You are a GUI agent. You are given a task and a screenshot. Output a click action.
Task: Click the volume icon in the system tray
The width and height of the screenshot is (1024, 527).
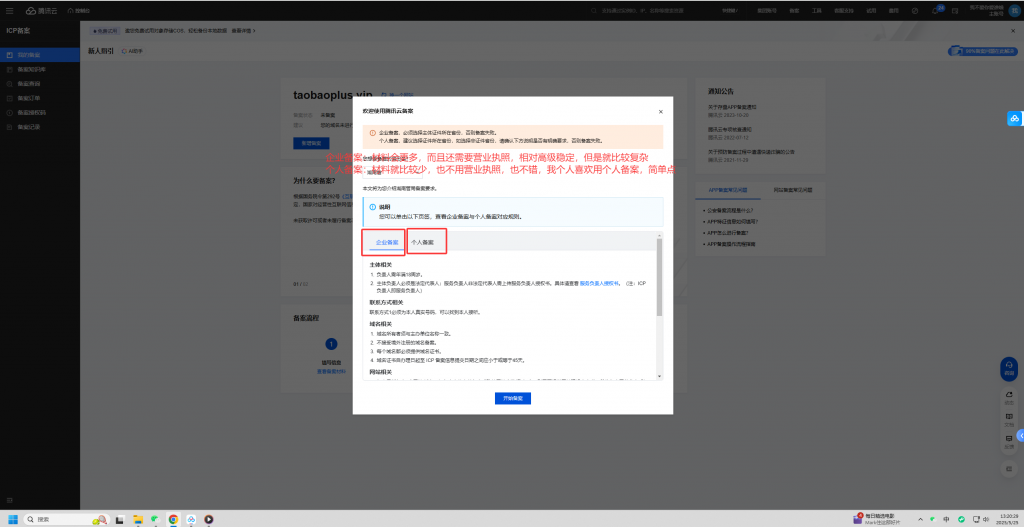coord(986,519)
